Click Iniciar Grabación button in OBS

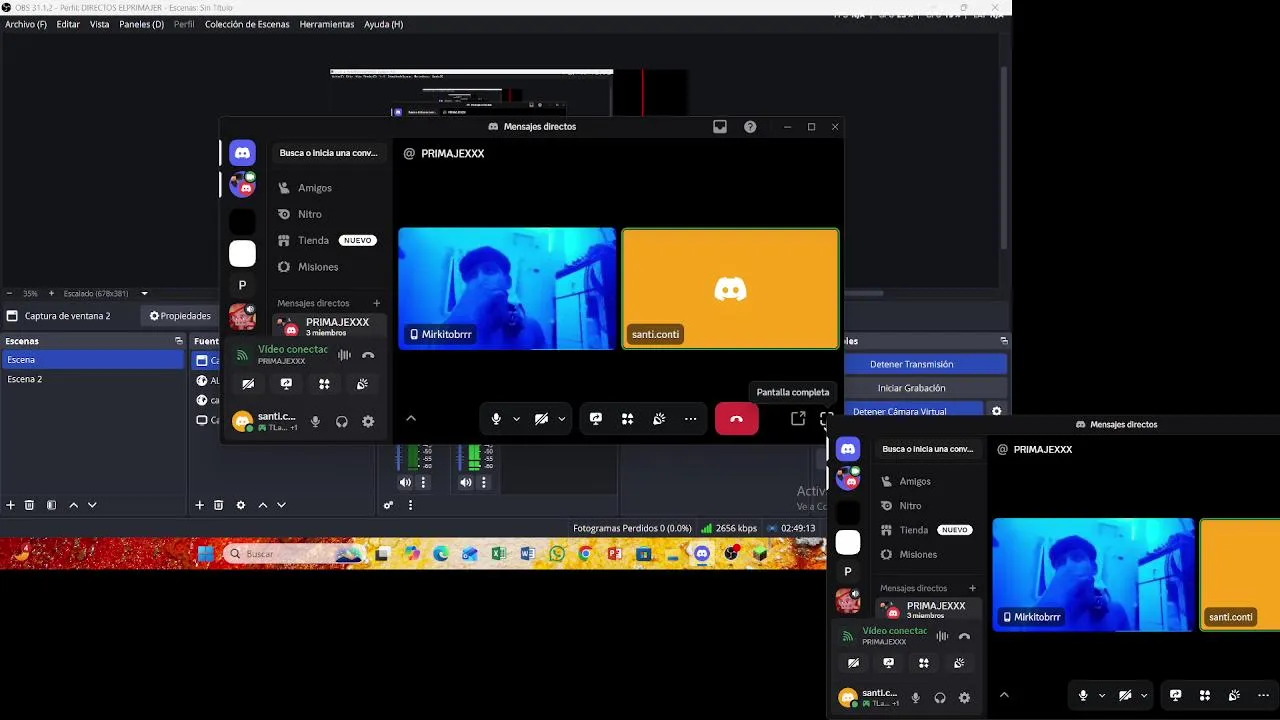[x=911, y=388]
